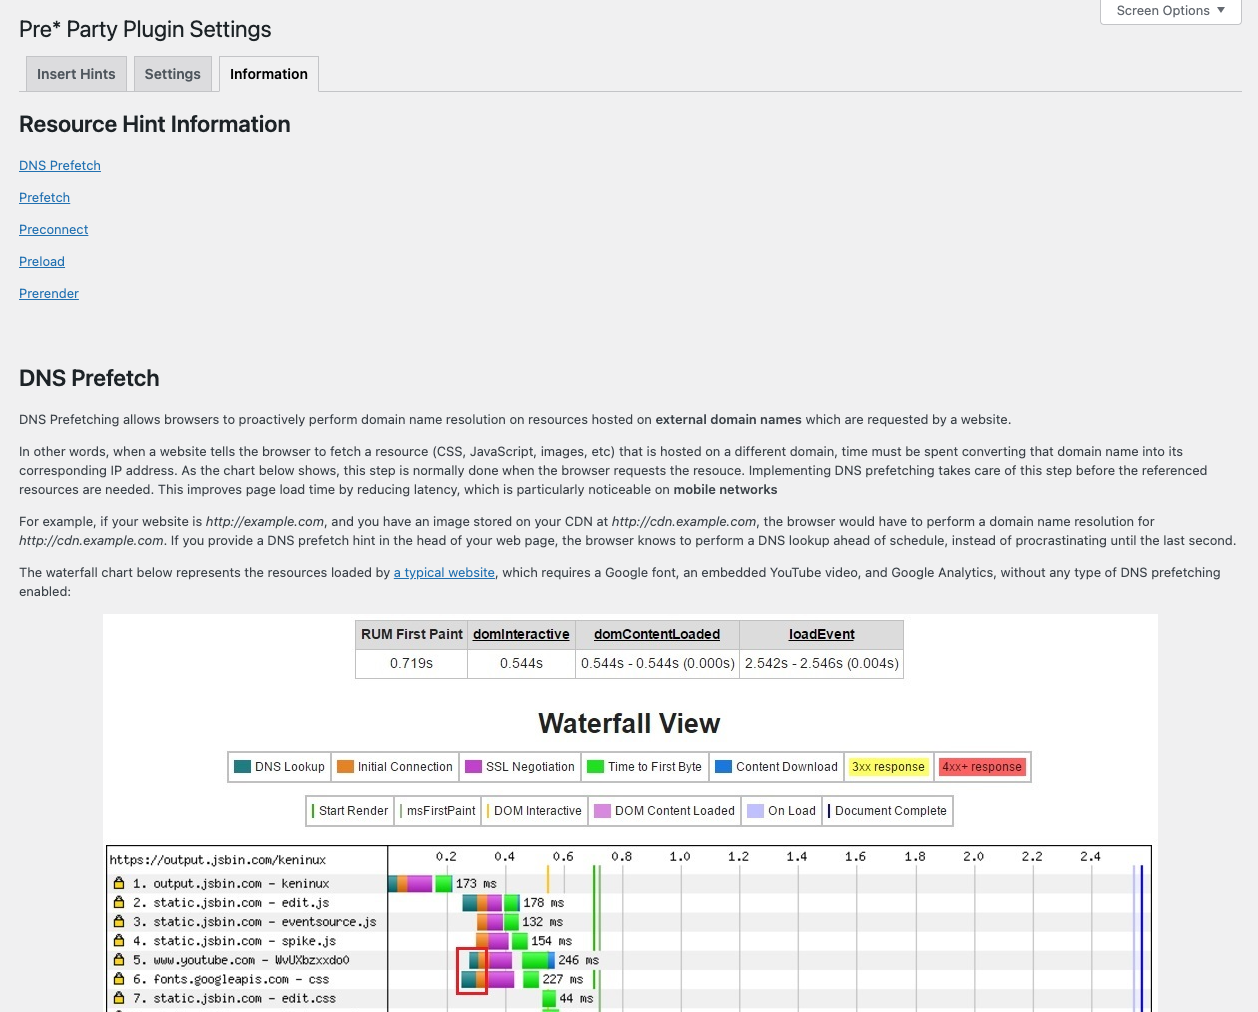The image size is (1258, 1012).
Task: Open the Screen Options dropdown
Action: (x=1170, y=11)
